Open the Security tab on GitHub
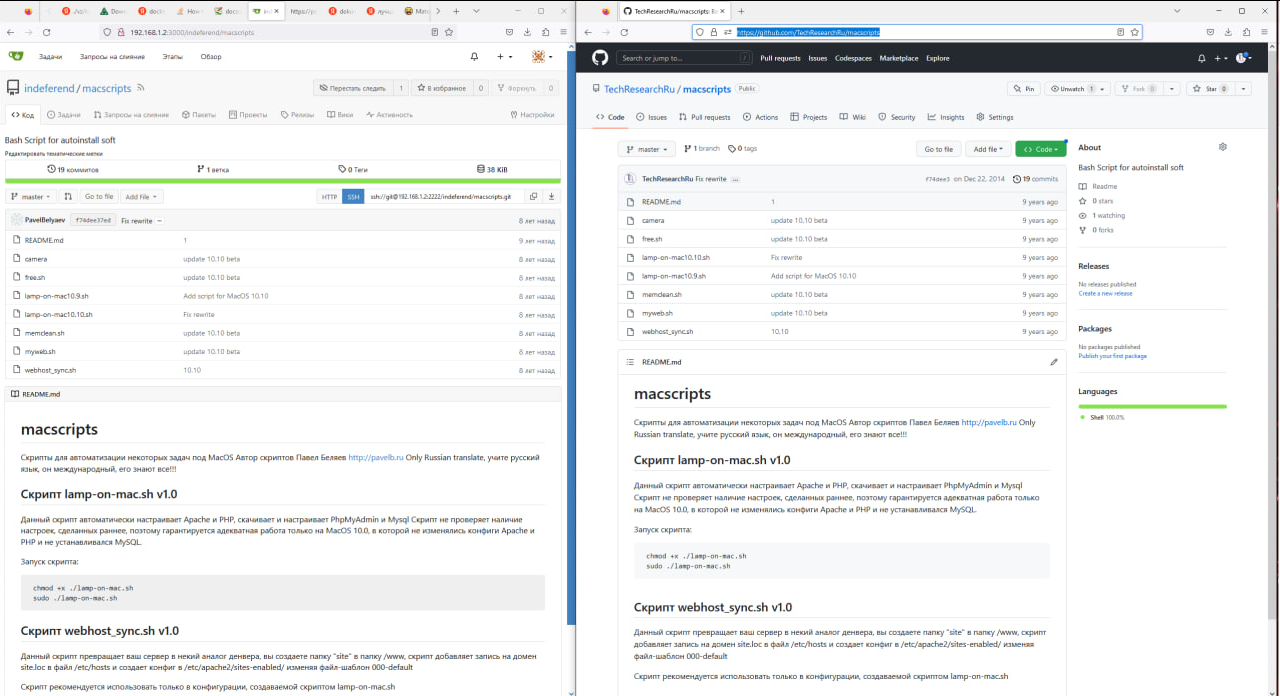 897,117
